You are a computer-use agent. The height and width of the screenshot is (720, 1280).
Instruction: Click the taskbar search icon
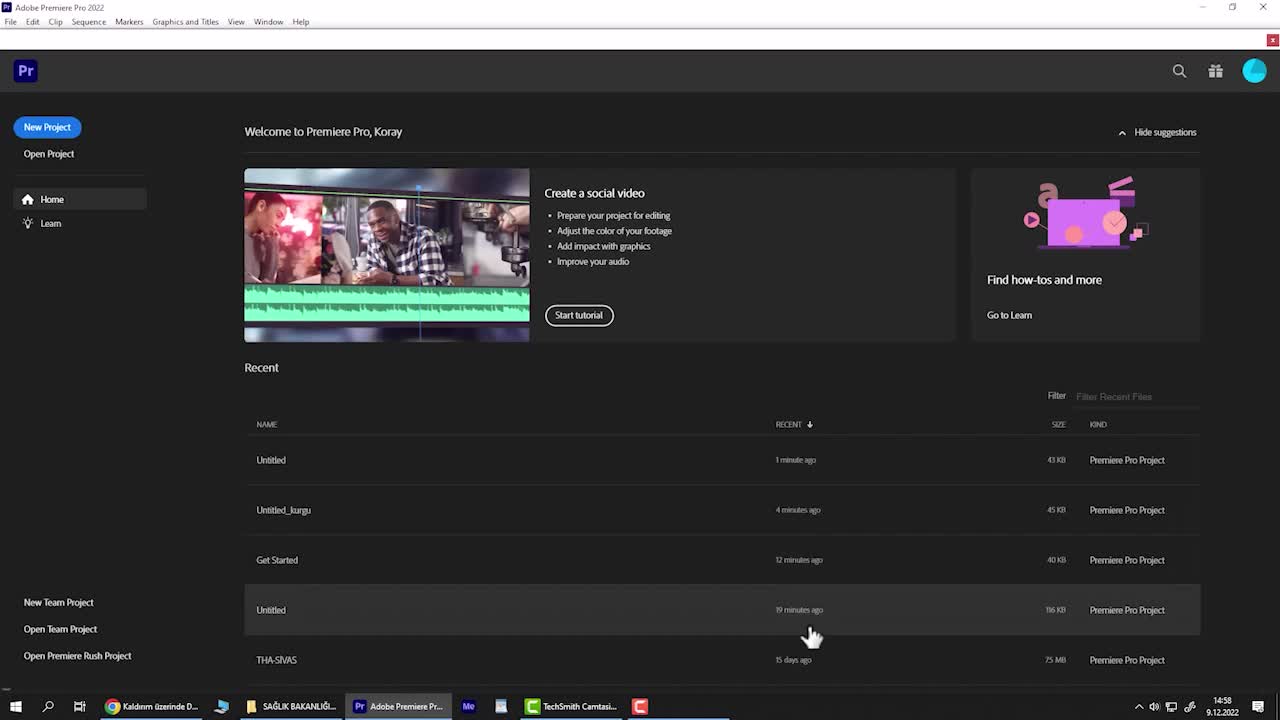coord(48,706)
